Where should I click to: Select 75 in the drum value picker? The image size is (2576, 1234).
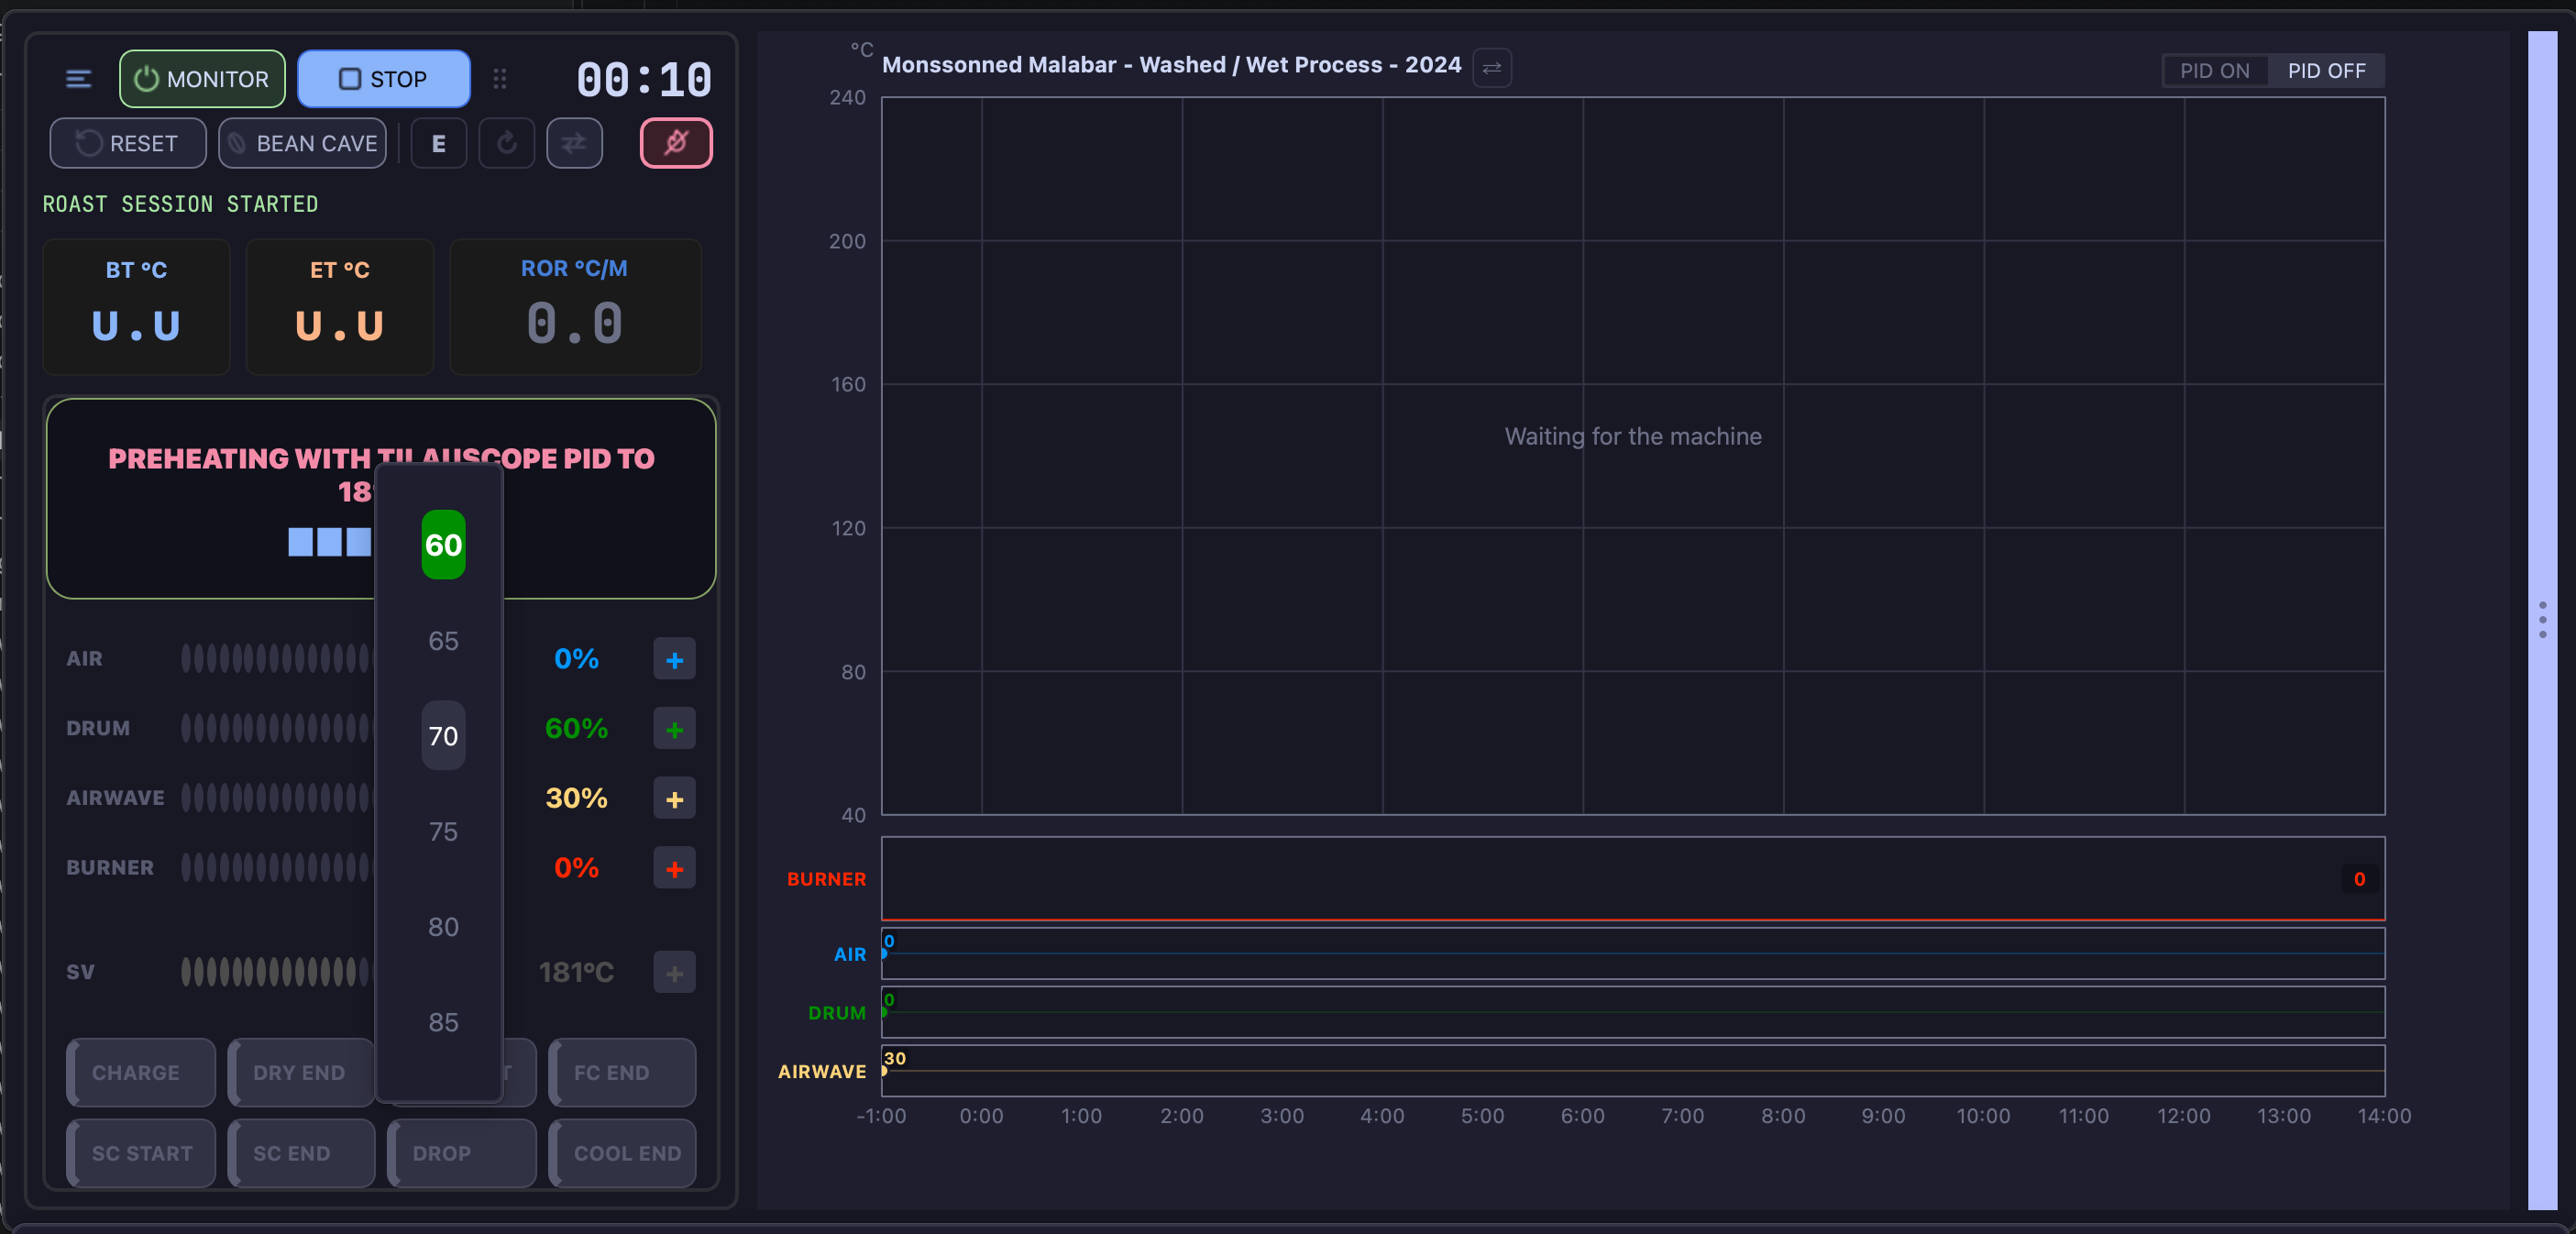click(x=443, y=831)
